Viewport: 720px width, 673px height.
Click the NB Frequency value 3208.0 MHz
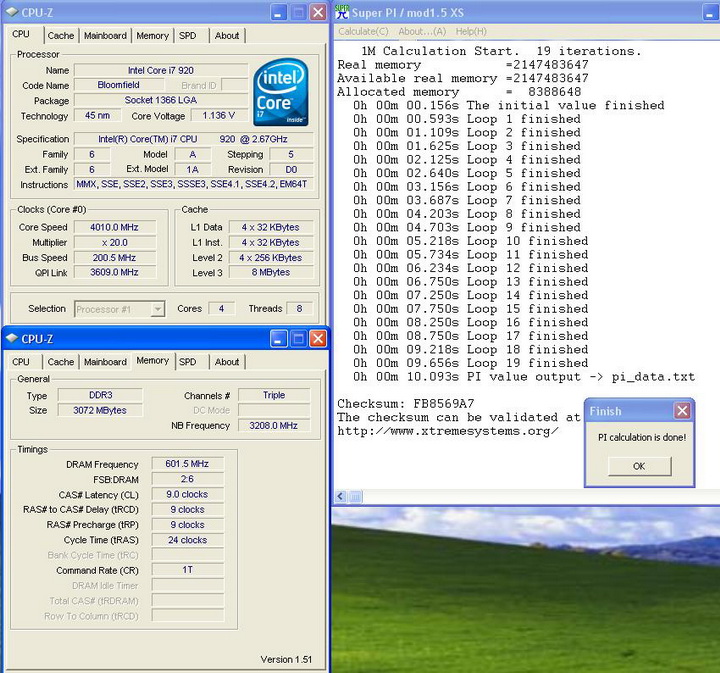pos(274,426)
